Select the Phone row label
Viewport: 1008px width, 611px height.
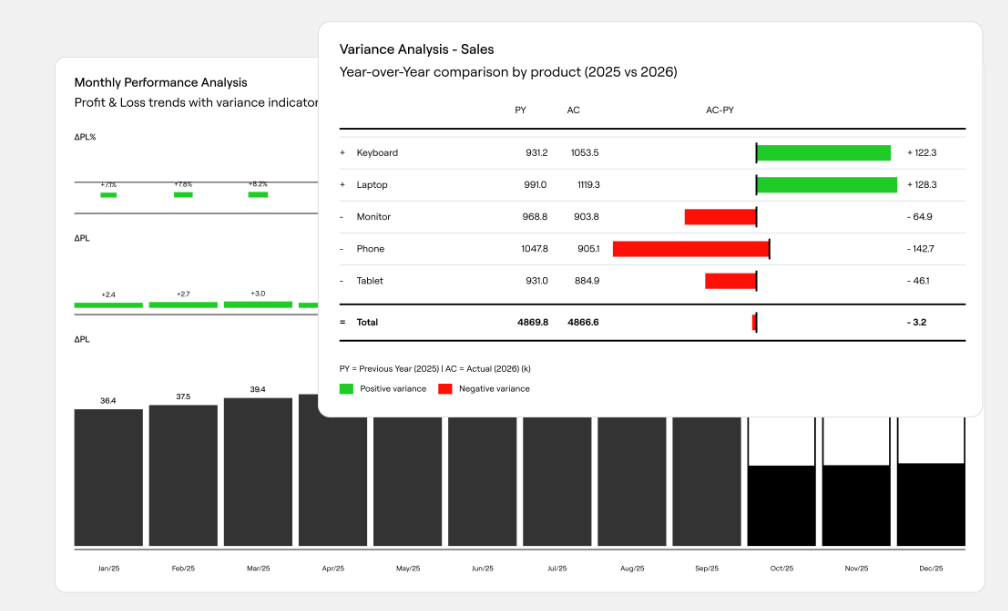coord(370,249)
